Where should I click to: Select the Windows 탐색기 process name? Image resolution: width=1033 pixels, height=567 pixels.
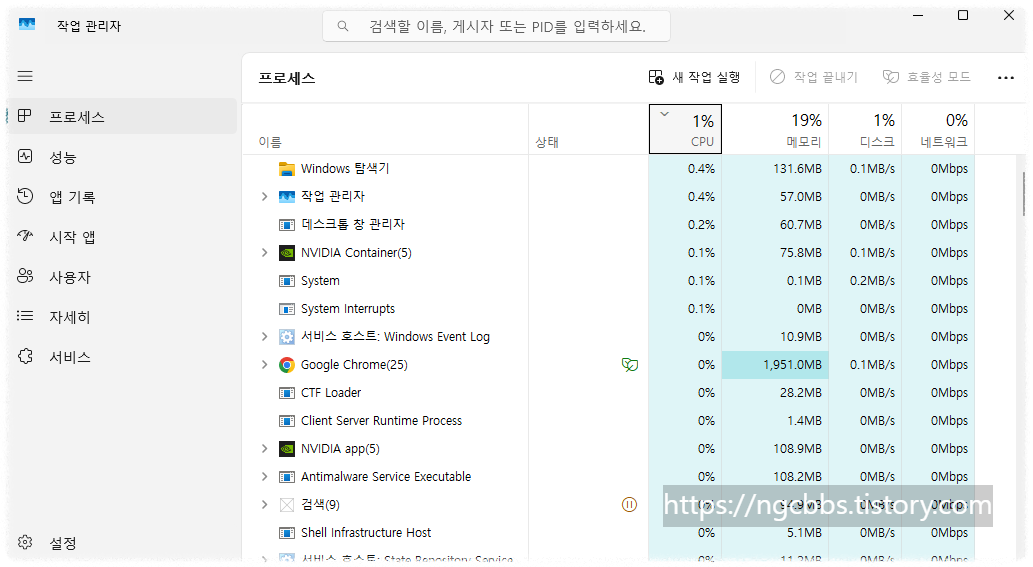tap(345, 169)
